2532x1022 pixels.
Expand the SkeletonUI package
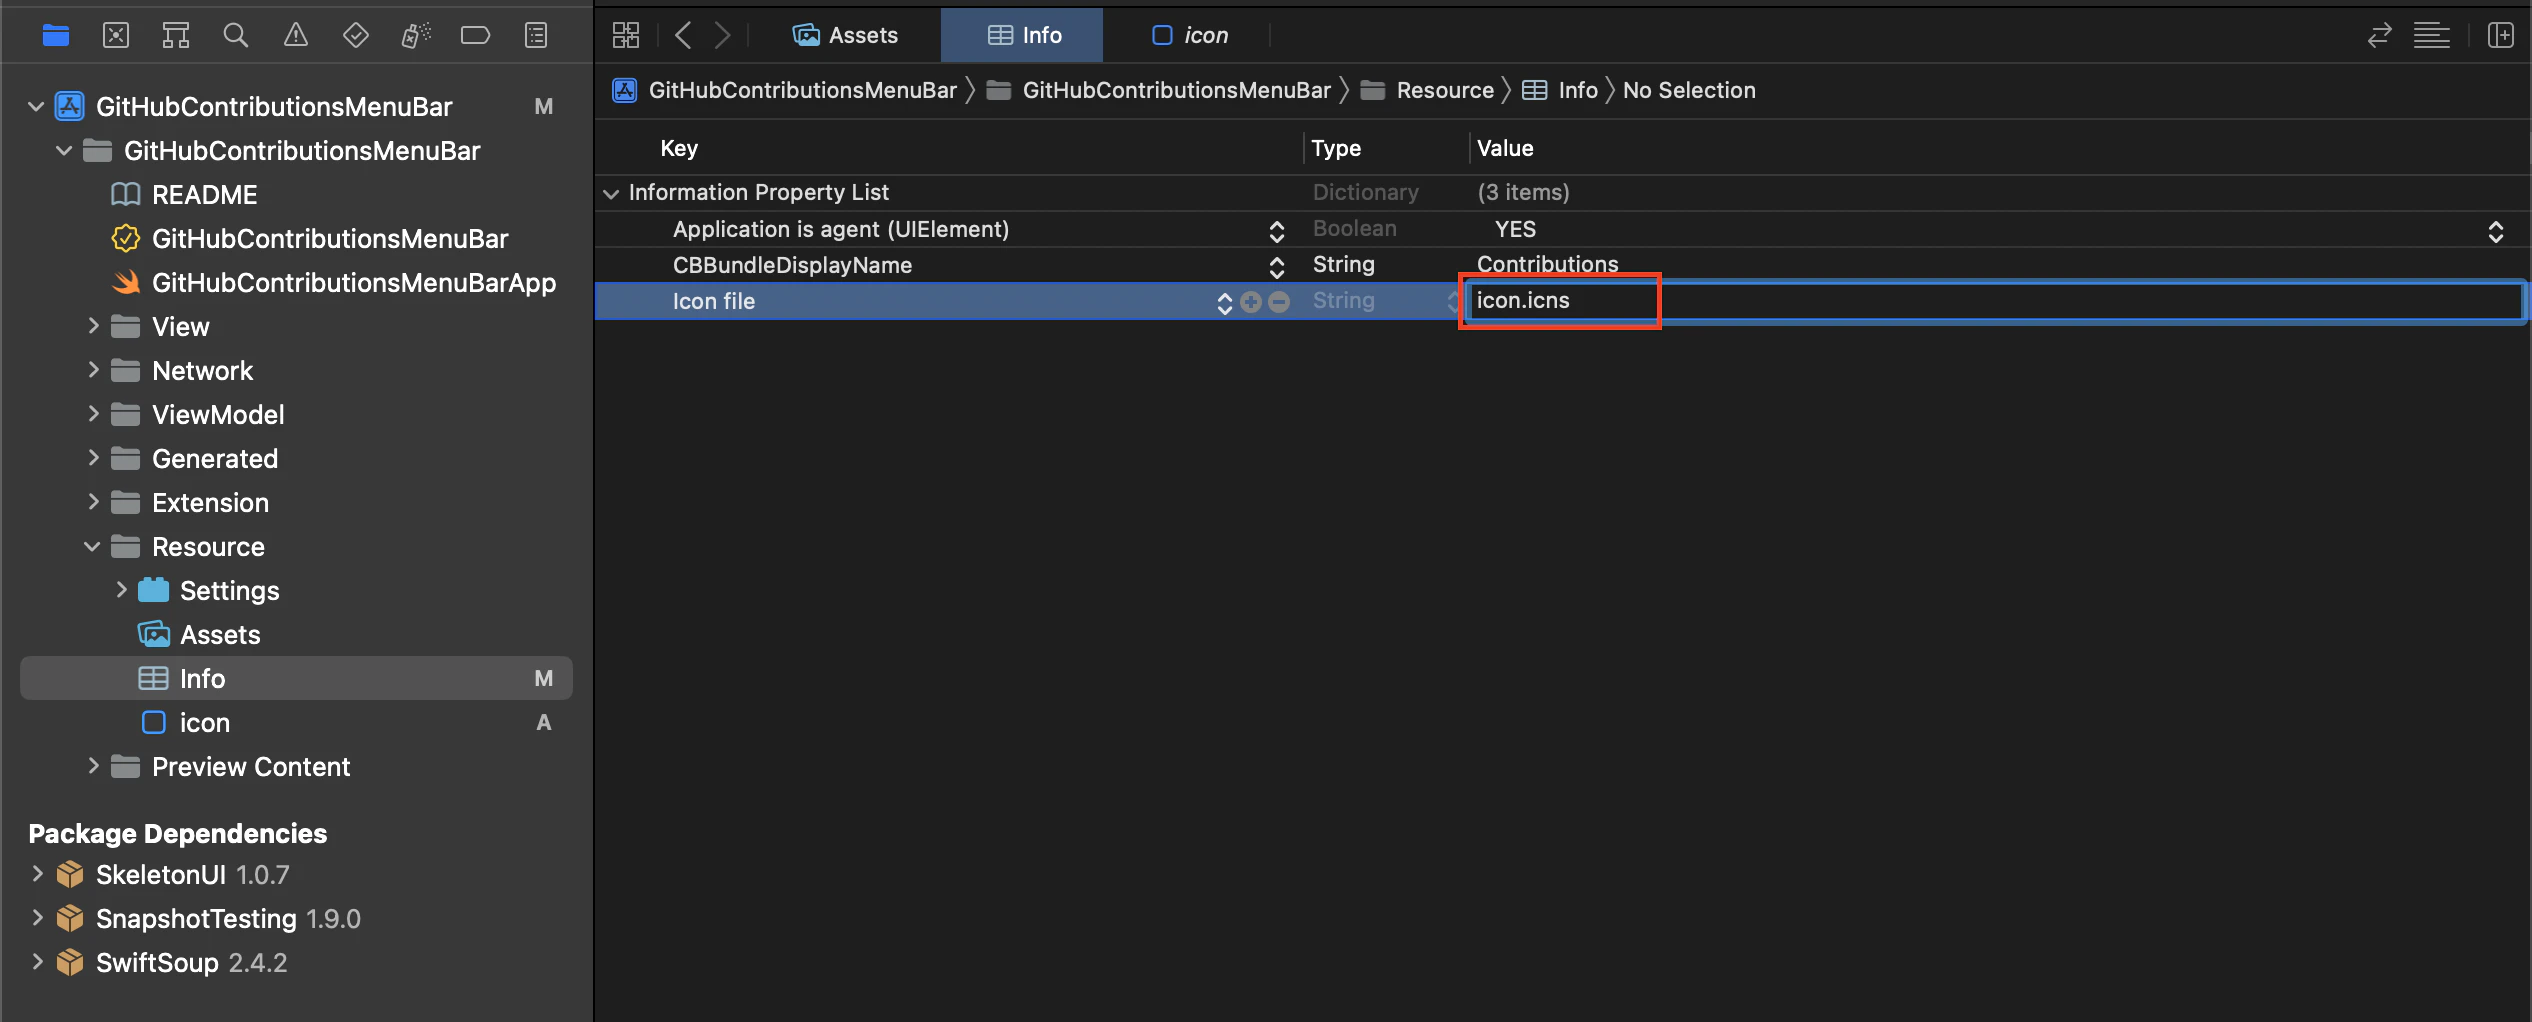37,874
